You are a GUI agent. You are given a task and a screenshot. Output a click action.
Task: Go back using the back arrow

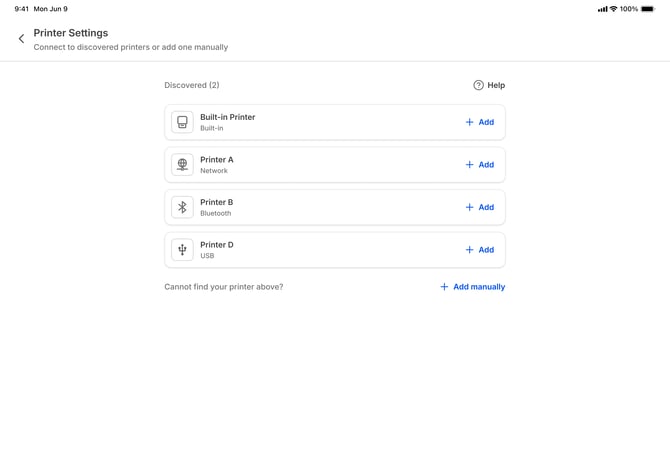[x=21, y=39]
